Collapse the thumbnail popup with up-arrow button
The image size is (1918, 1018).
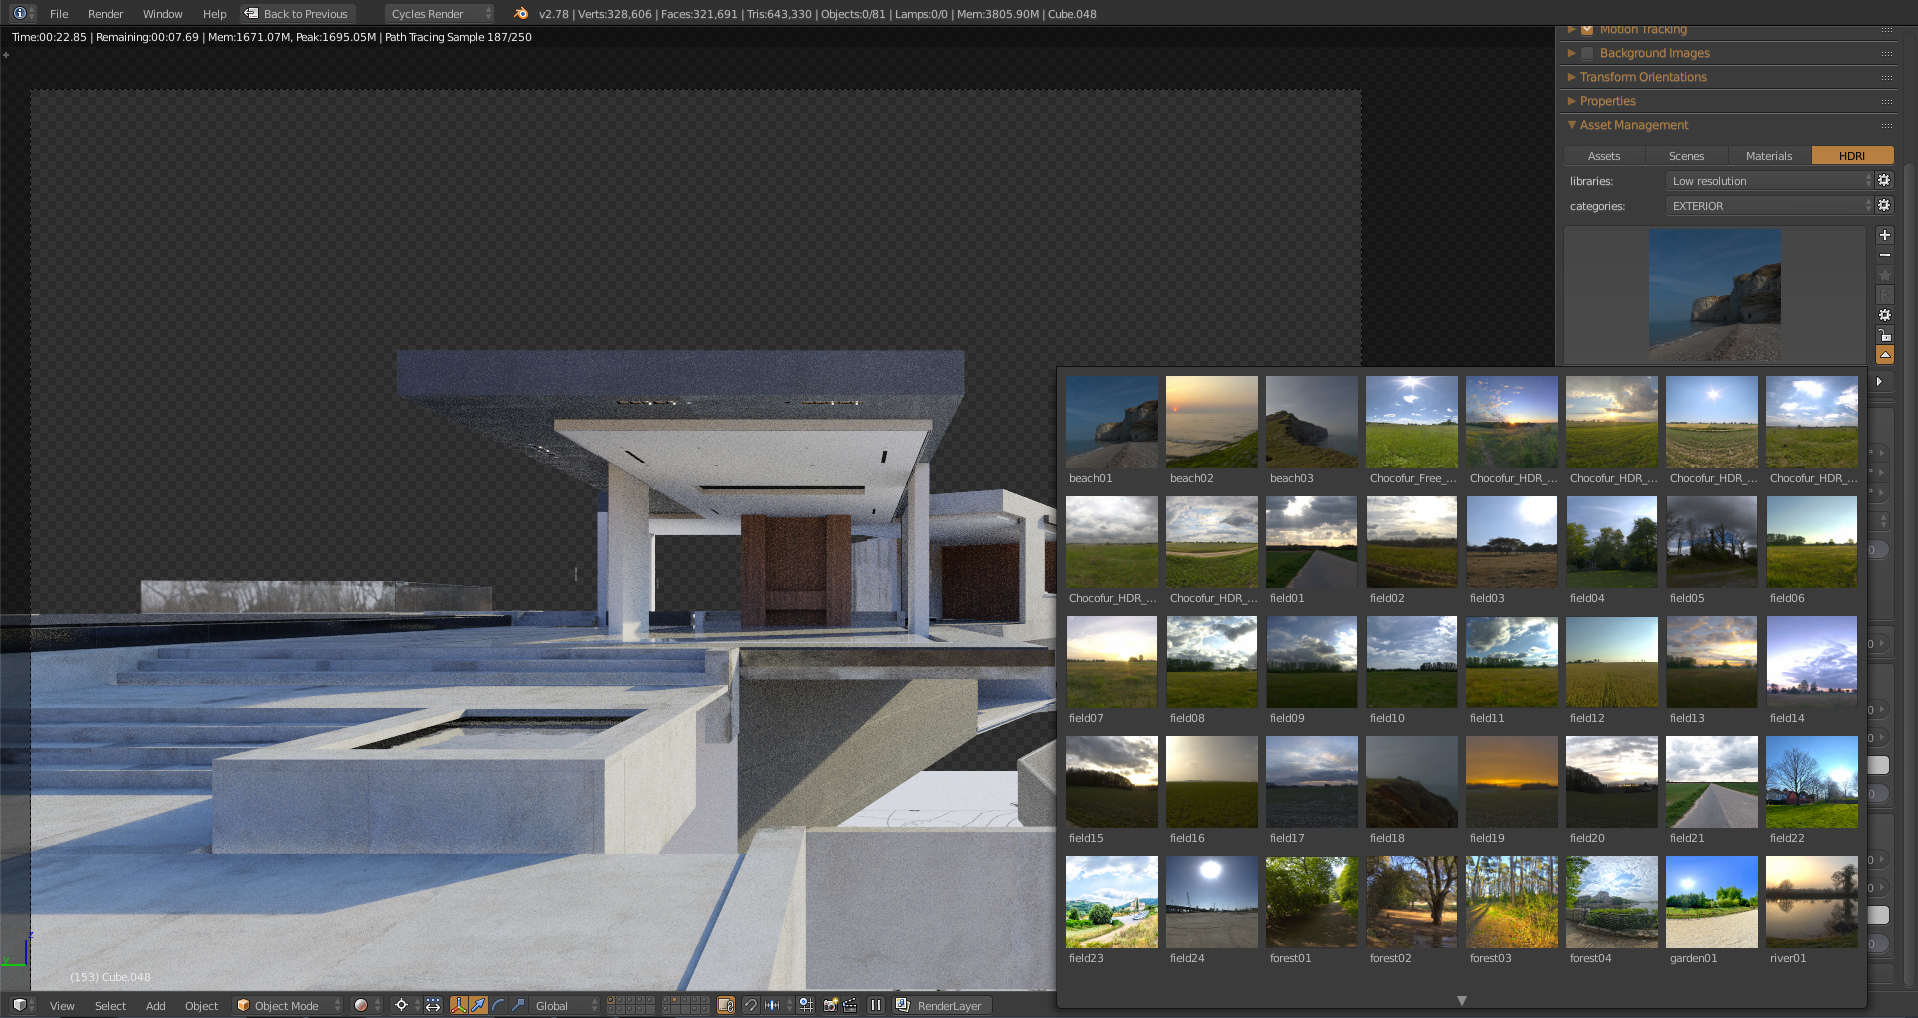[x=1885, y=355]
